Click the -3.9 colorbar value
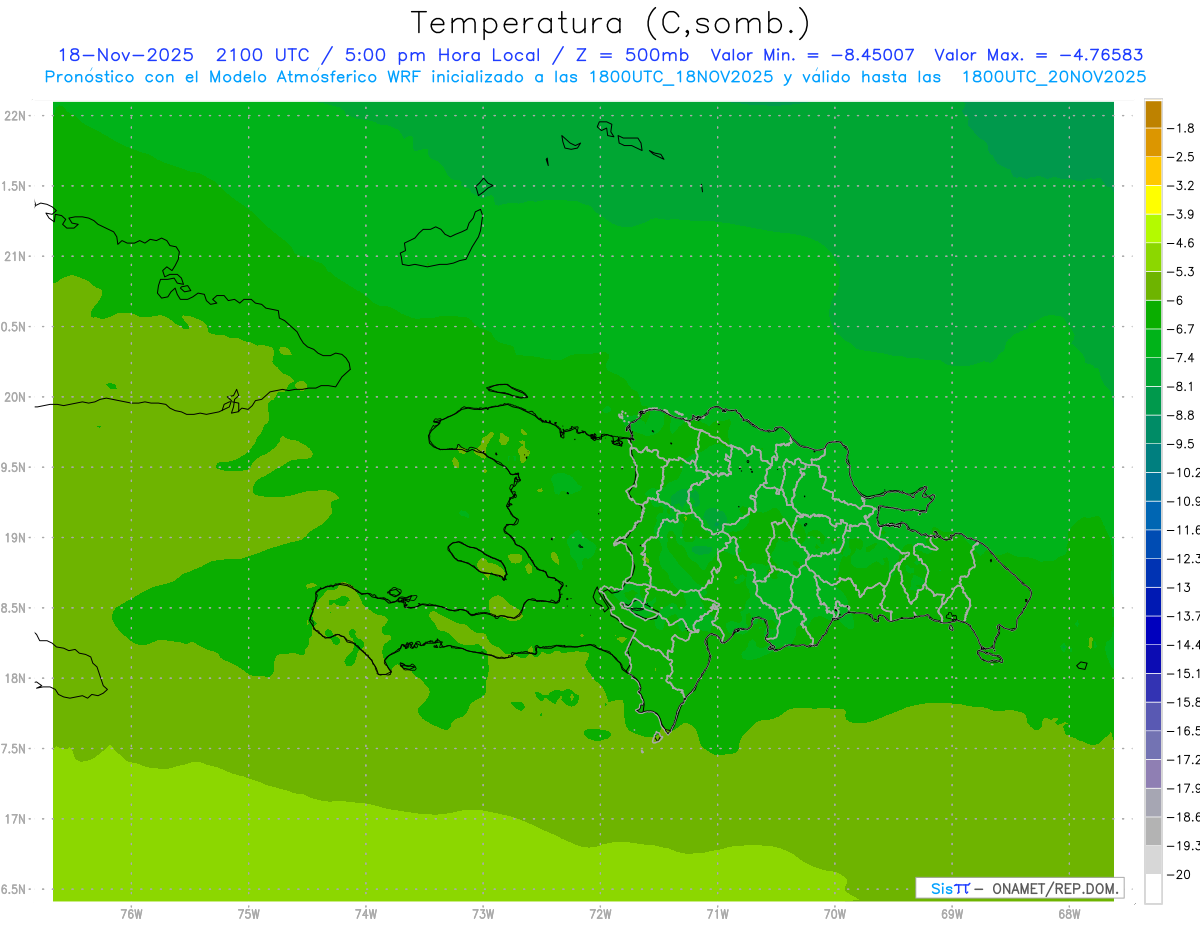The height and width of the screenshot is (927, 1200). pyautogui.click(x=1183, y=214)
